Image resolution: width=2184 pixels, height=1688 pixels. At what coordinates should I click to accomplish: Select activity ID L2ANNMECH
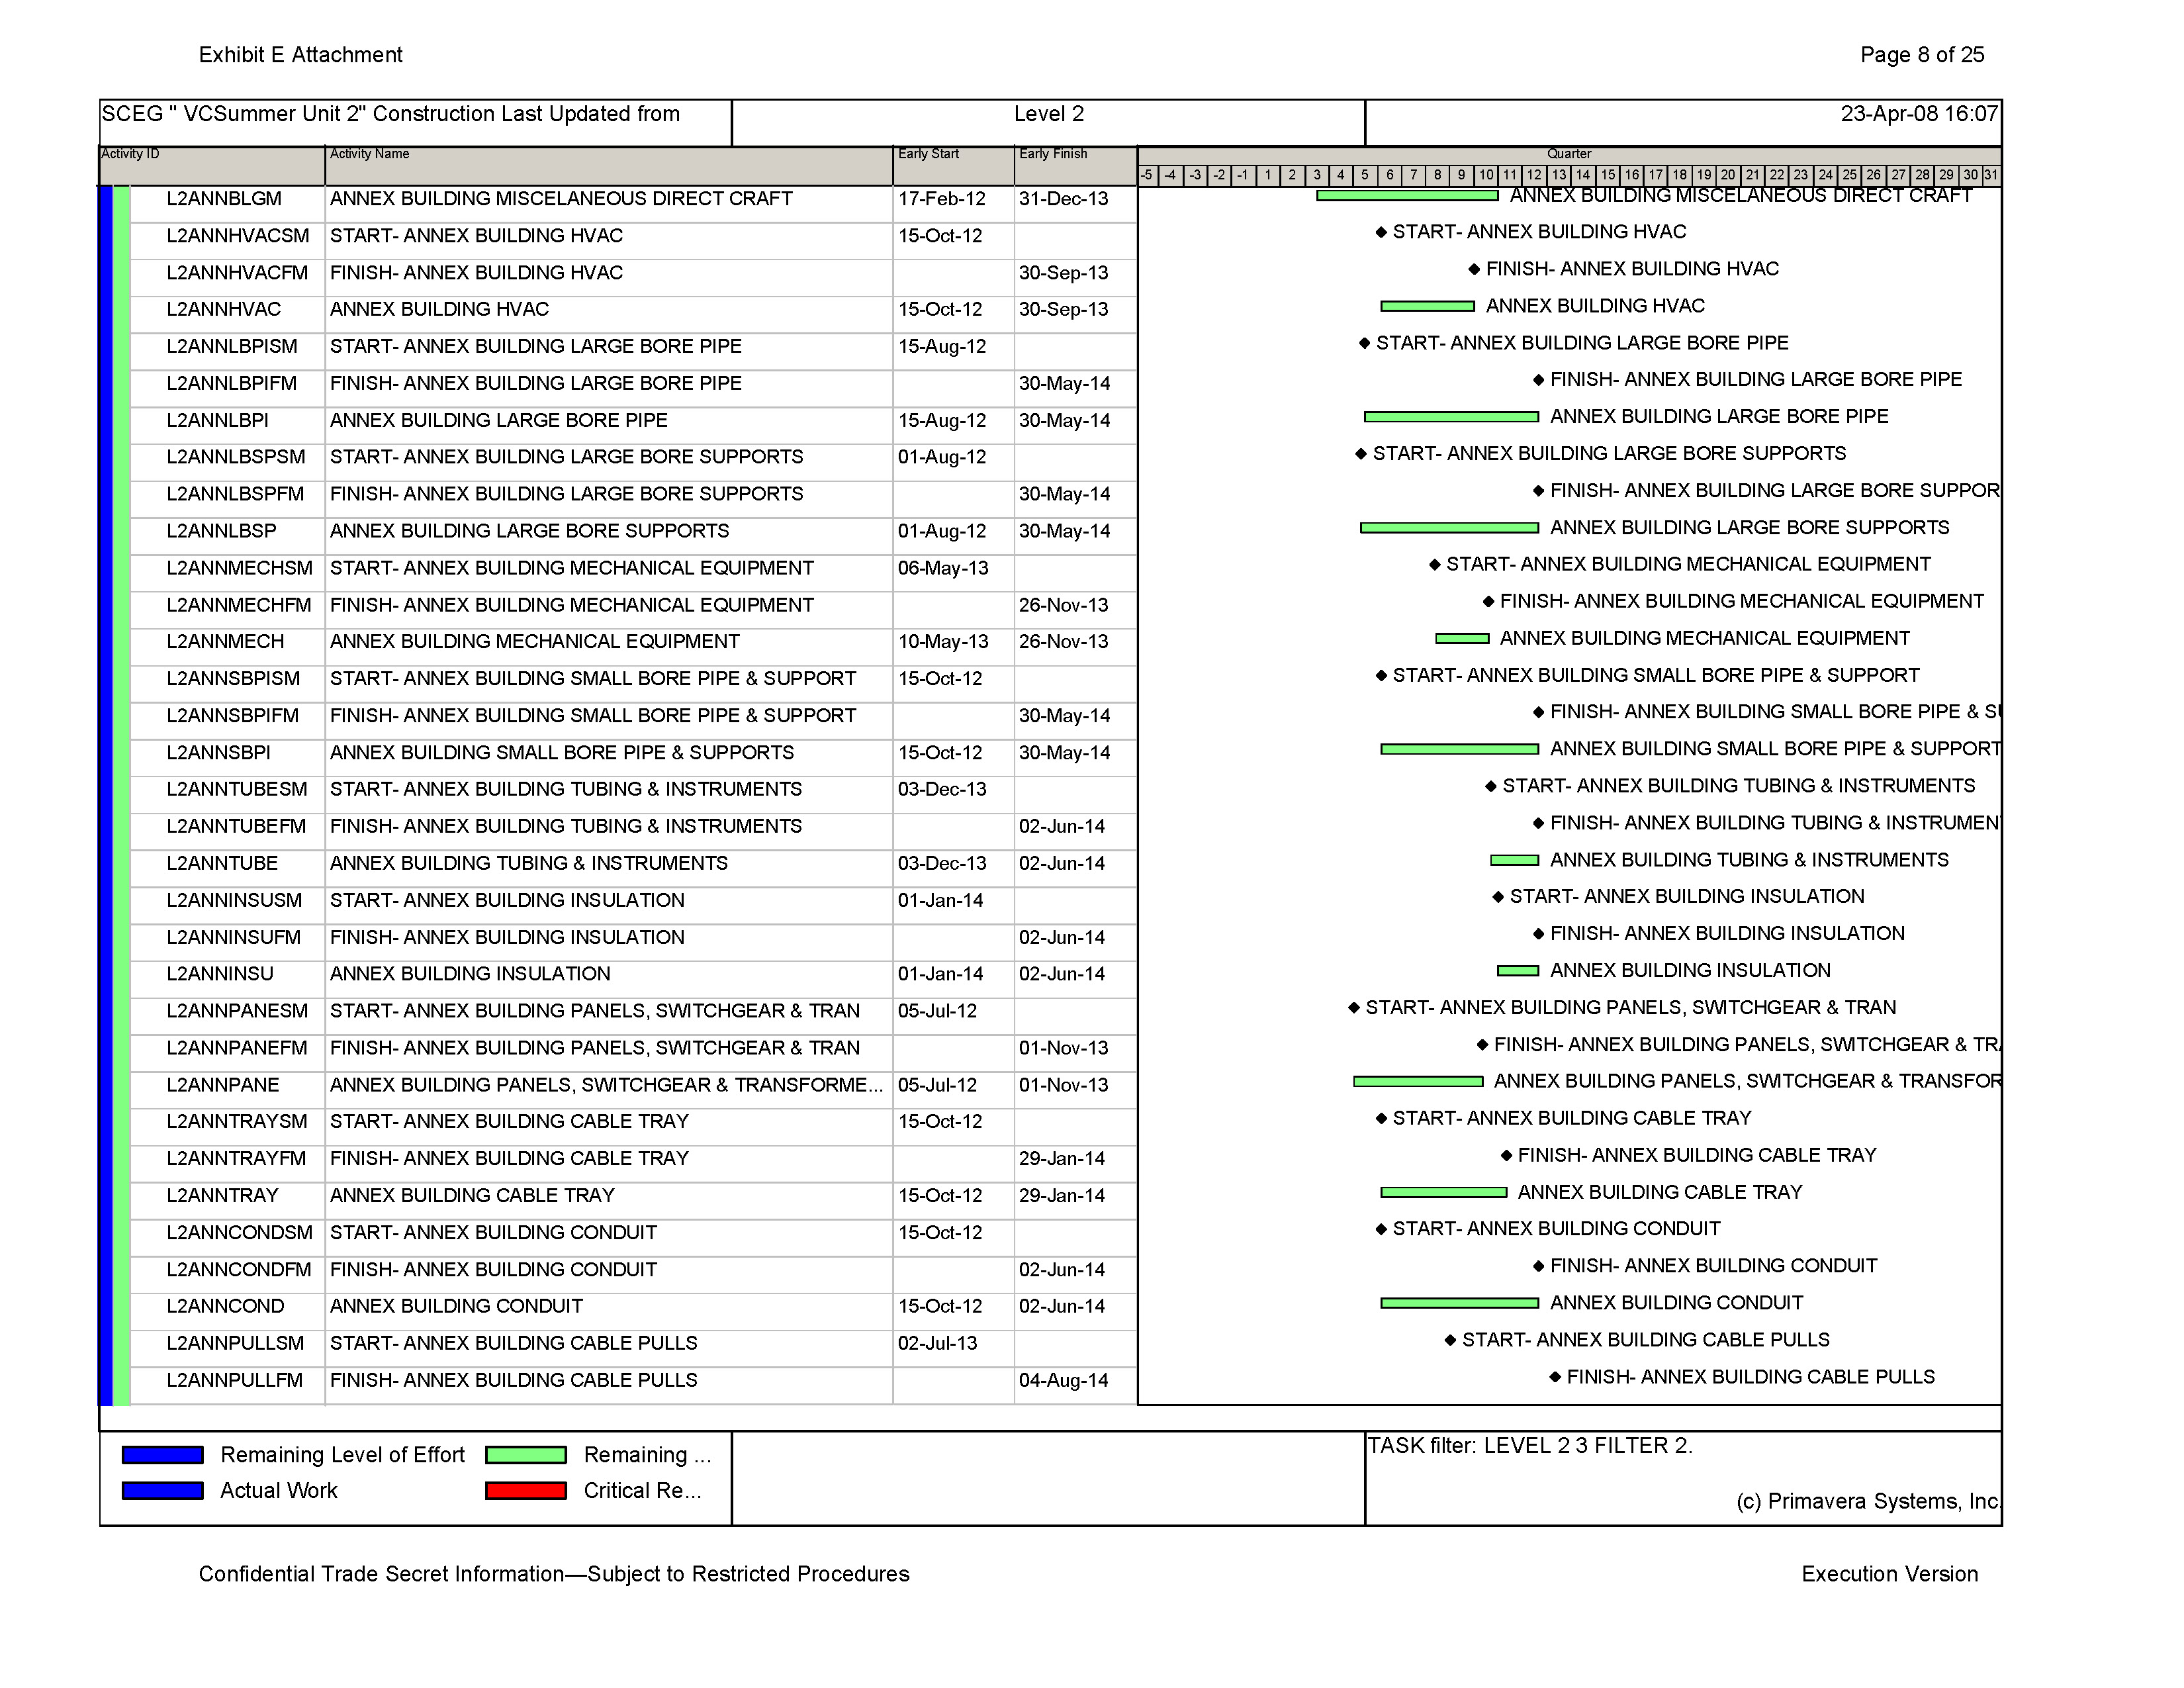pos(225,642)
